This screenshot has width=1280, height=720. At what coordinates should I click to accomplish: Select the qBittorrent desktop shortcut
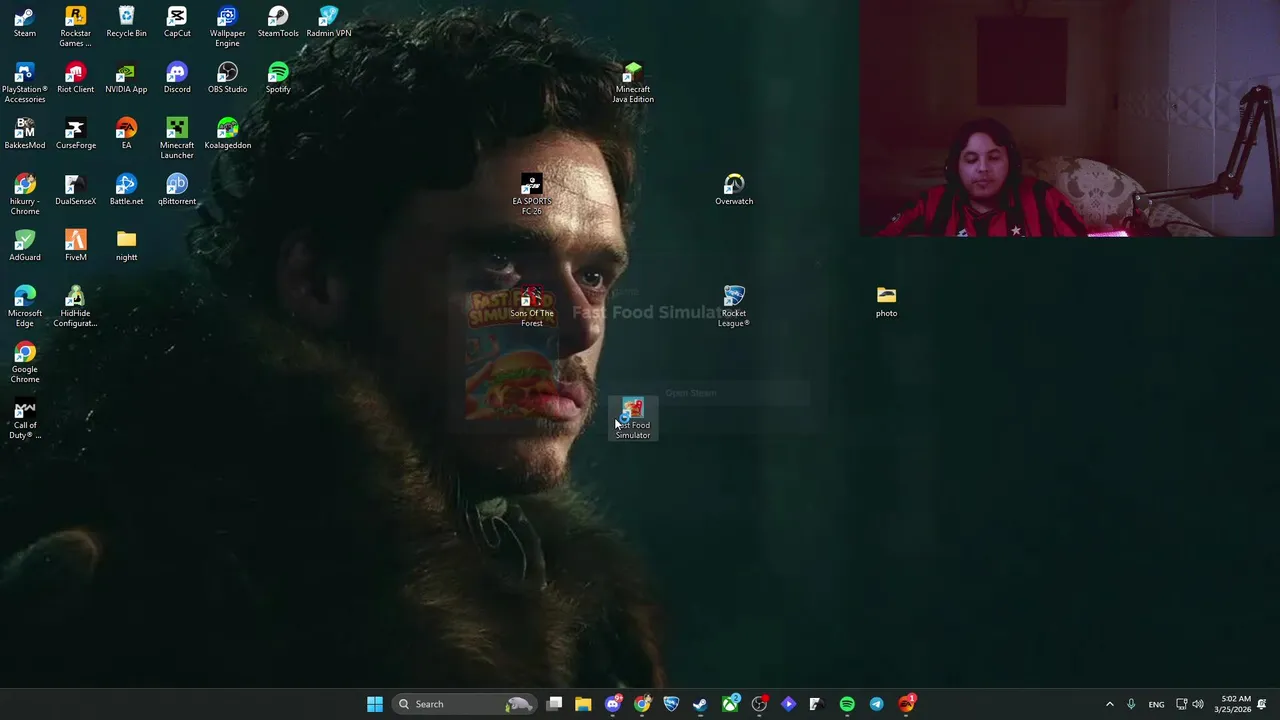177,190
